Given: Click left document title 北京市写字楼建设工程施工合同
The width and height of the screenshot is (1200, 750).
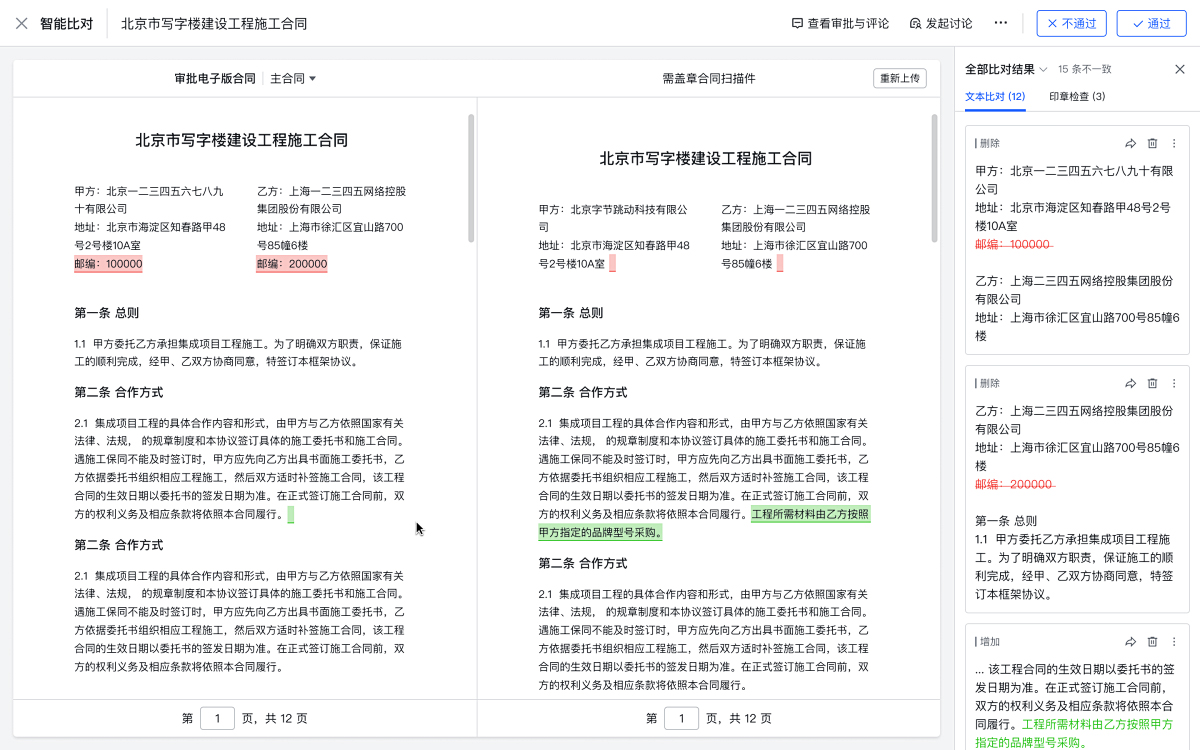Looking at the screenshot, I should (x=242, y=140).
